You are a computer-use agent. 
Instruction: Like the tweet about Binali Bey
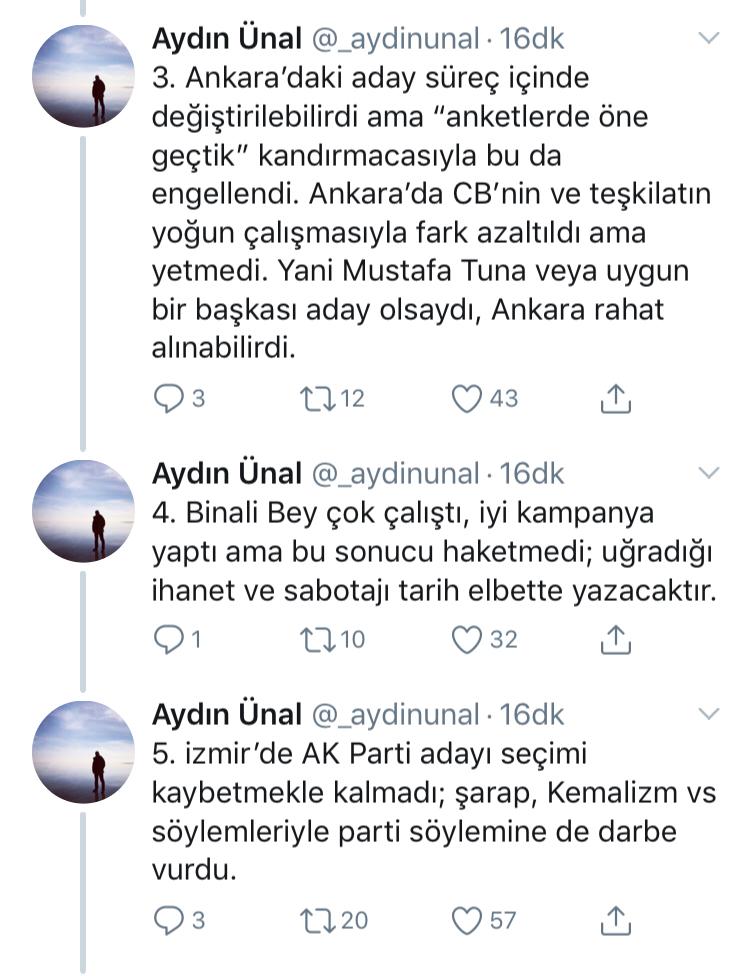[x=468, y=639]
